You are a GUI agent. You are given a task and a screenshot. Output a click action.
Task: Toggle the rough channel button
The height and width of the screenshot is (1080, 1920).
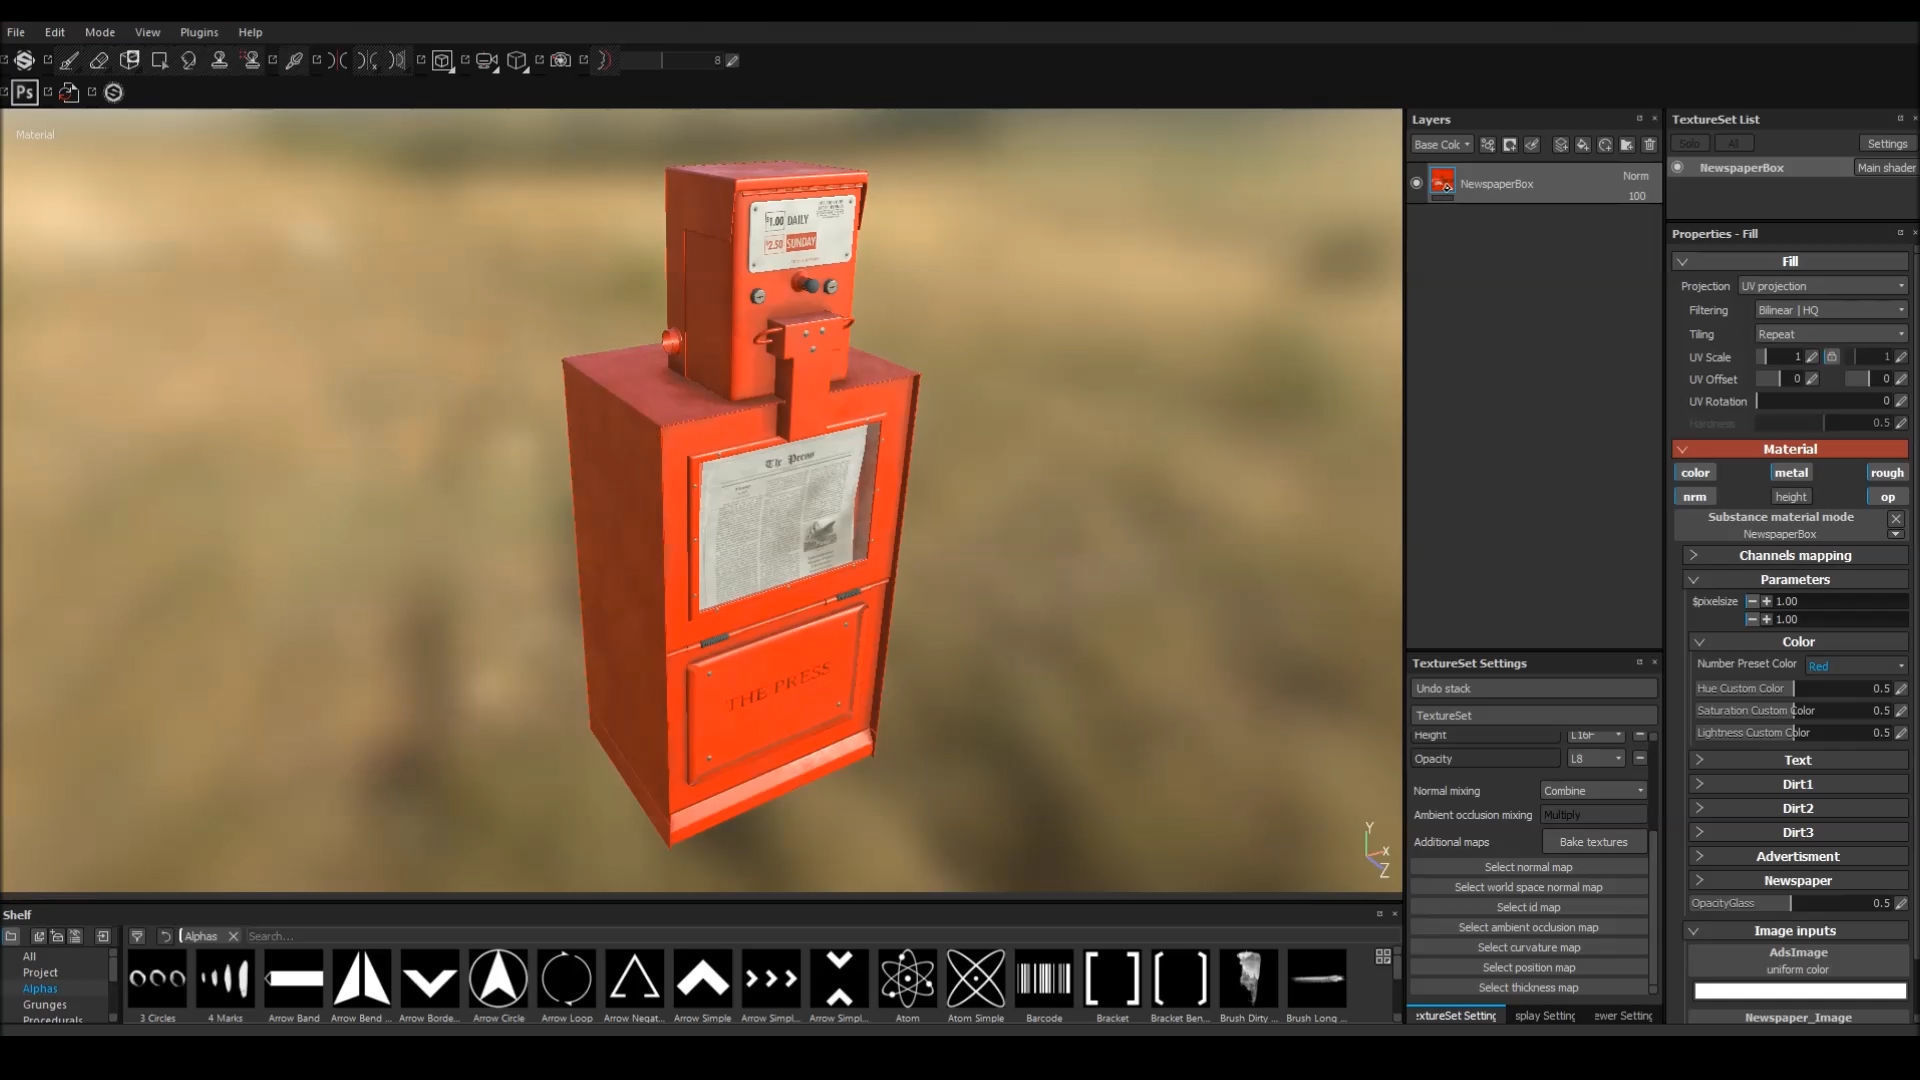pyautogui.click(x=1887, y=473)
